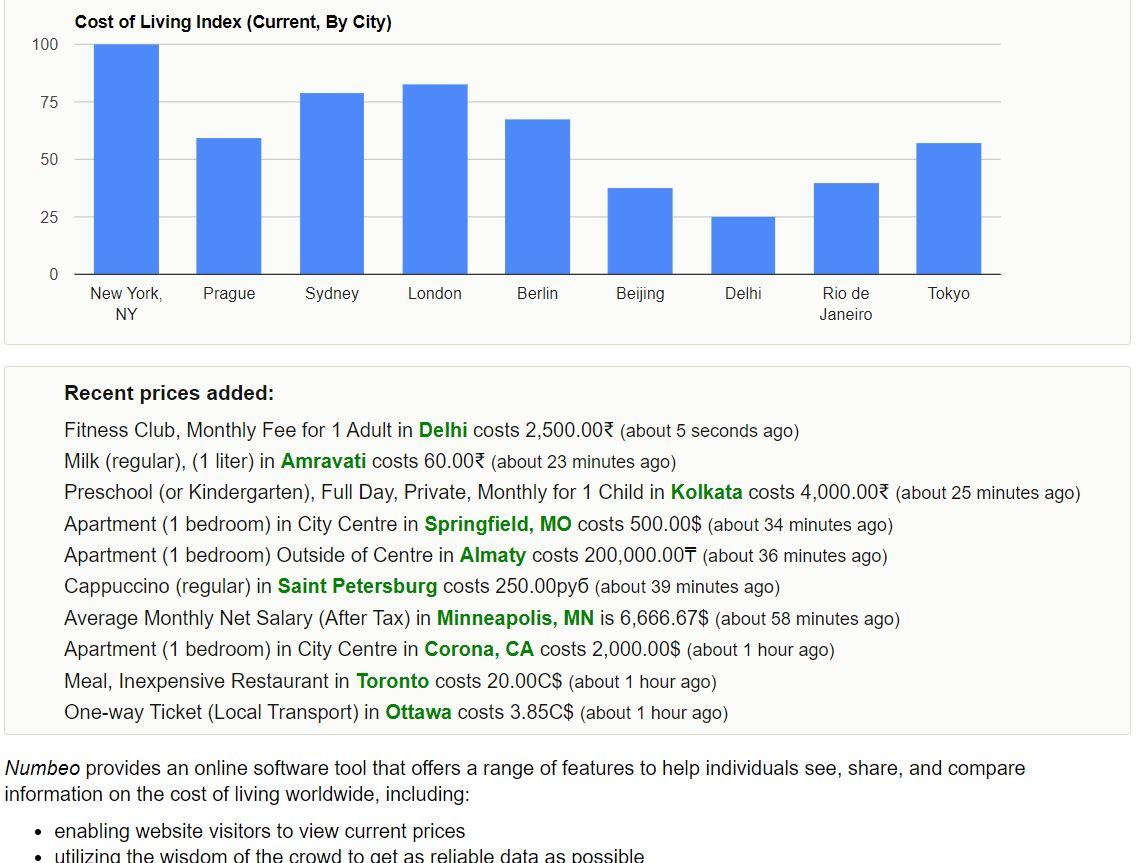Click the '(about 23 minutes ago)' timestamp
1137x863 pixels.
[x=584, y=462]
